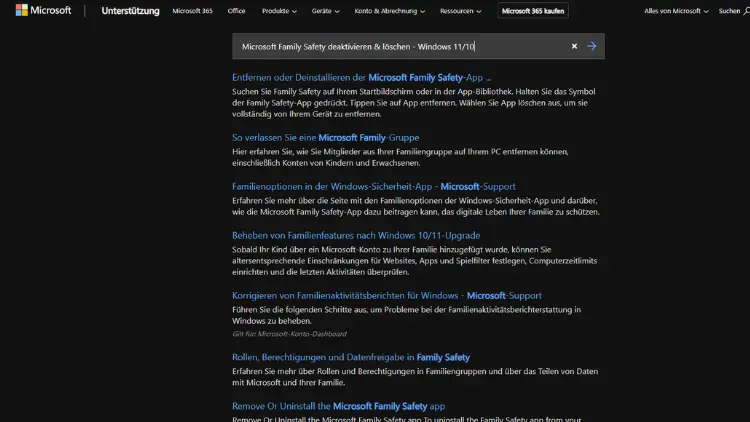Image resolution: width=750 pixels, height=422 pixels.
Task: Click description starting 'Führen Sie die folgenden Schritte aus'
Action: tap(407, 315)
